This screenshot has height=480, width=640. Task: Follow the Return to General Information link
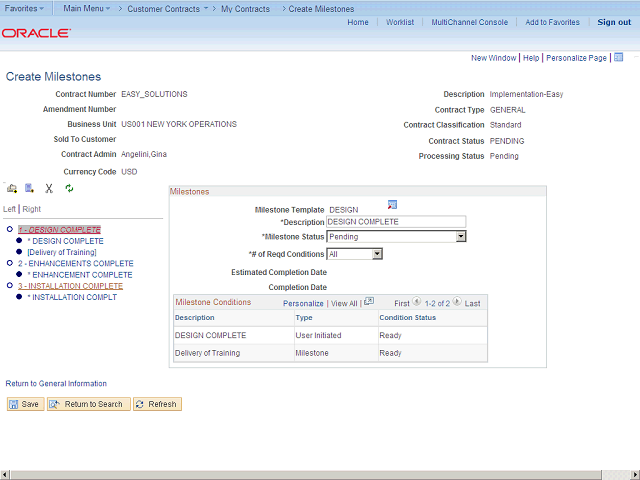[56, 383]
